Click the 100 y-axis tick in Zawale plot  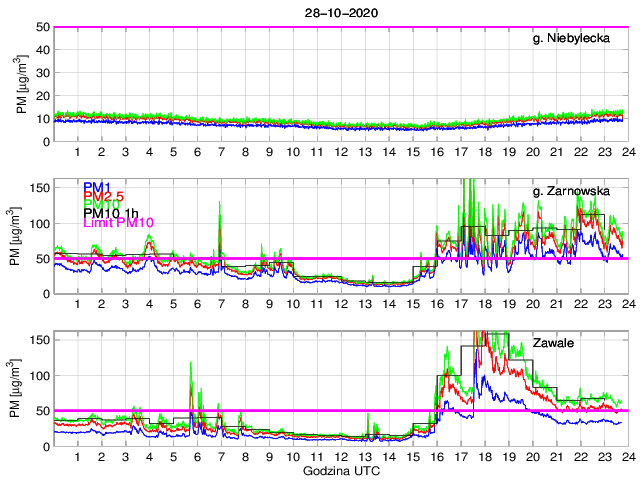(x=39, y=375)
